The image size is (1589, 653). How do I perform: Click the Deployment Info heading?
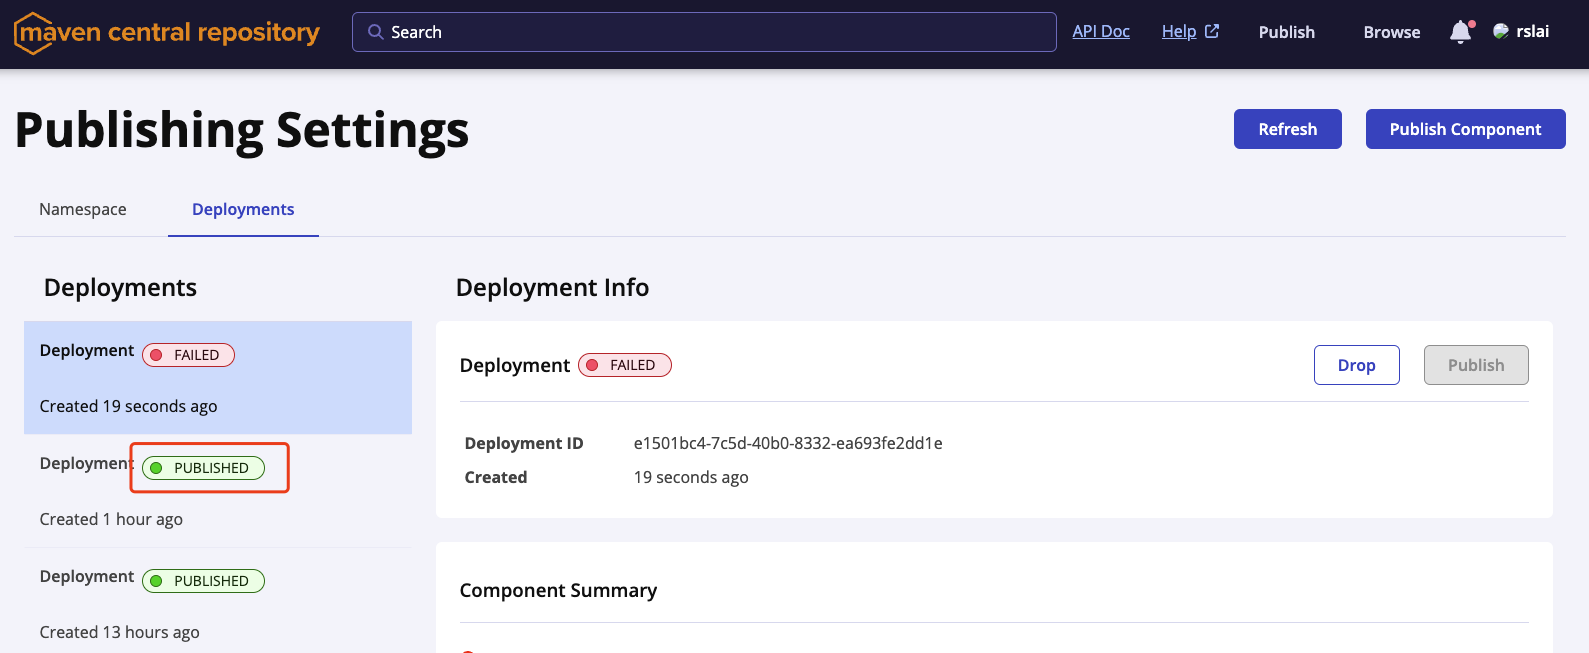coord(552,288)
